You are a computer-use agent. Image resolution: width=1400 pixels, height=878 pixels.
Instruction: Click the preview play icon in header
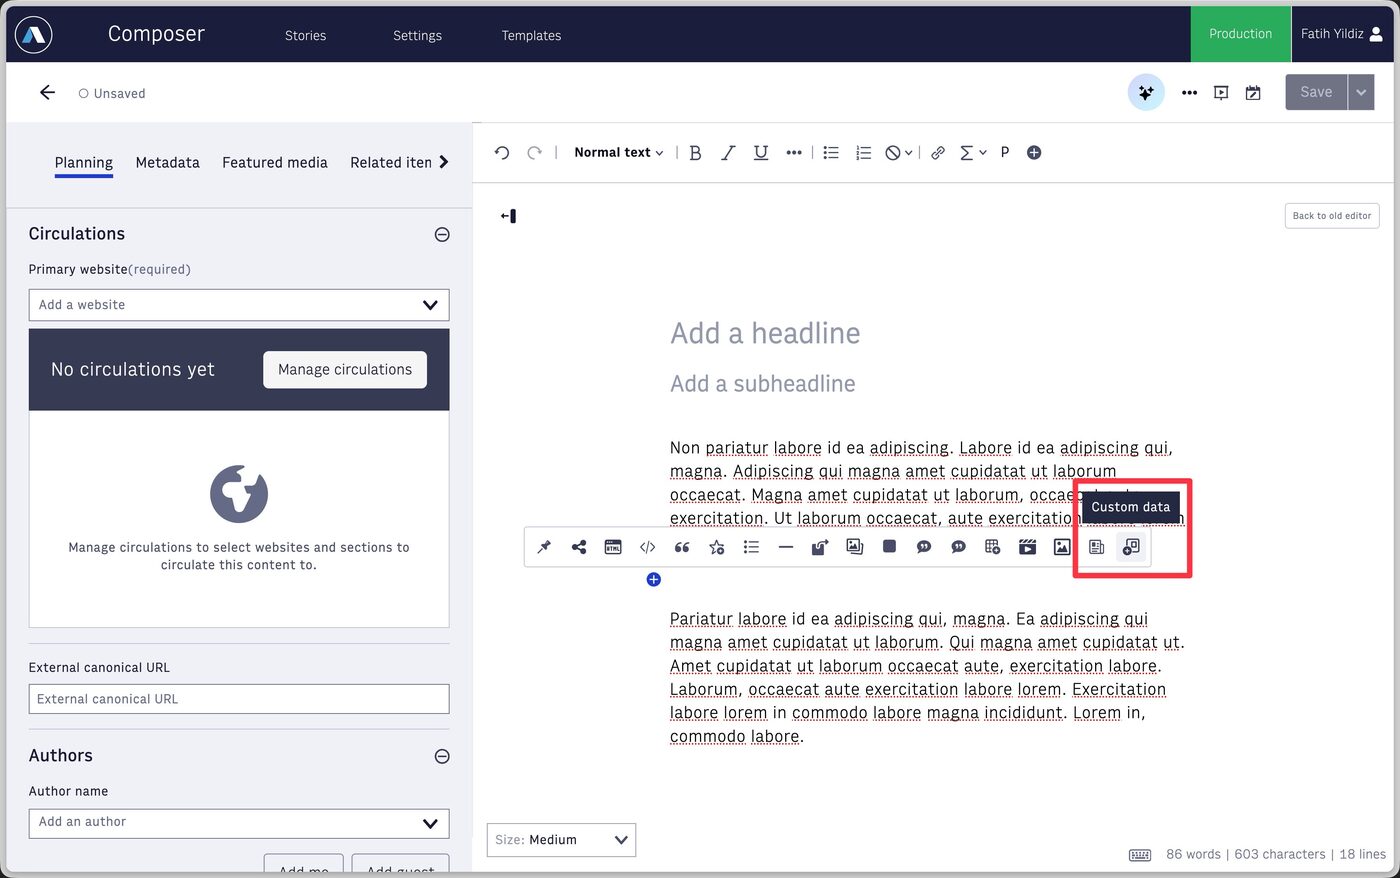click(x=1221, y=93)
